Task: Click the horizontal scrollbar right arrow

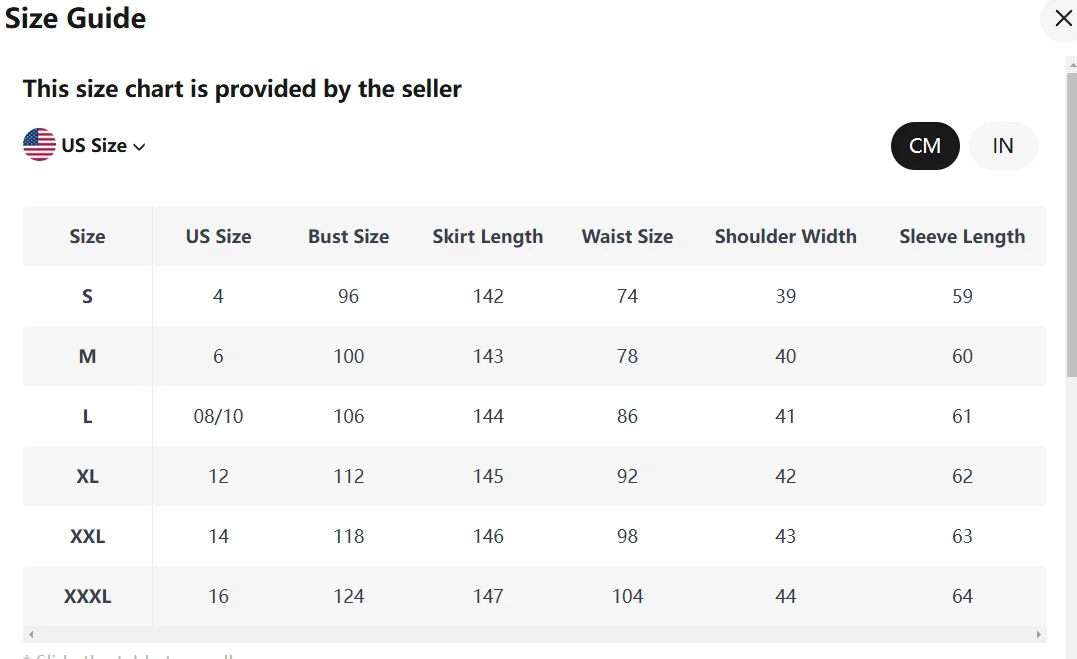Action: 1039,634
